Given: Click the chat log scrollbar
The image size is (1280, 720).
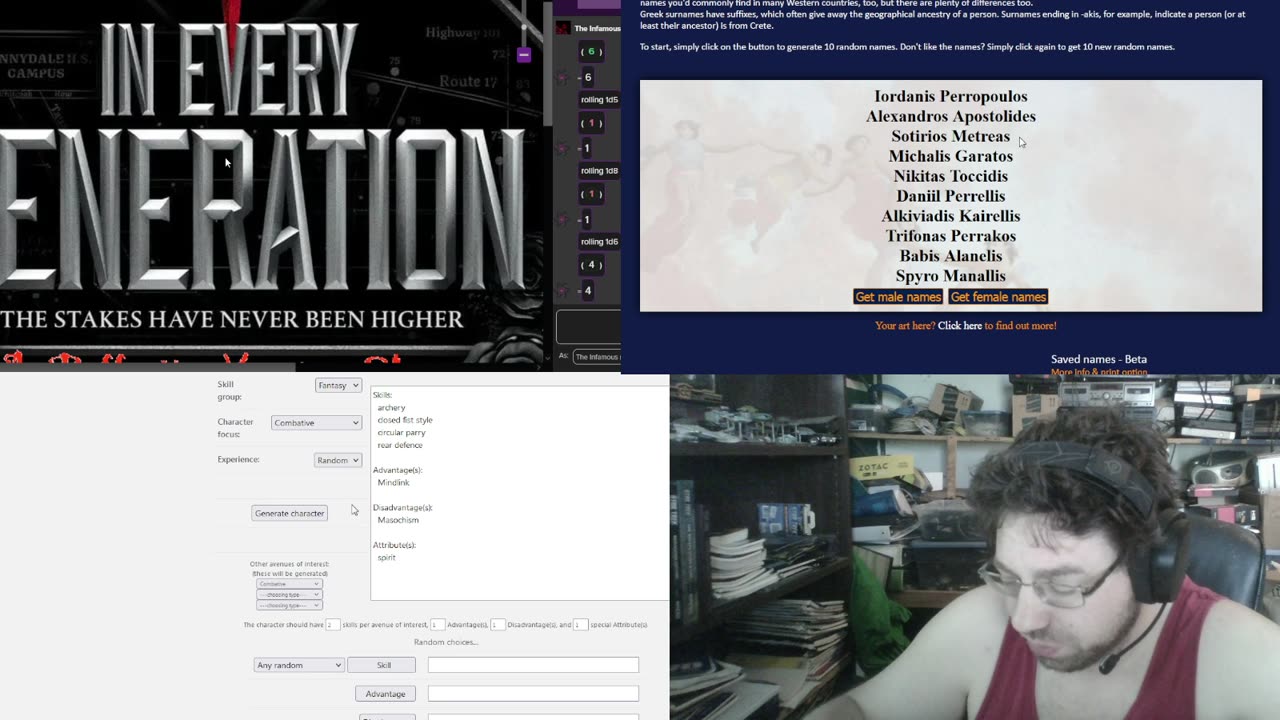Looking at the screenshot, I should click(547, 63).
